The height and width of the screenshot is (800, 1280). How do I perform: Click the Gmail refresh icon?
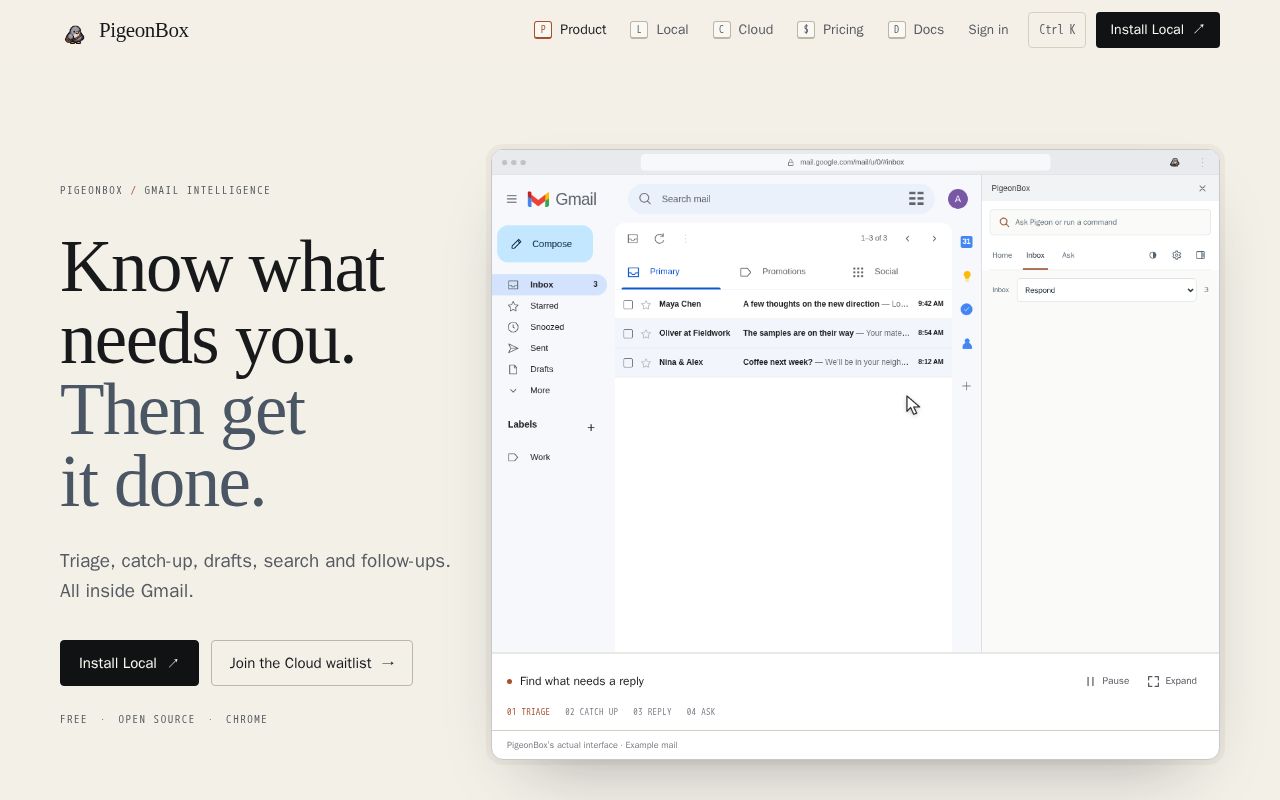tap(659, 238)
